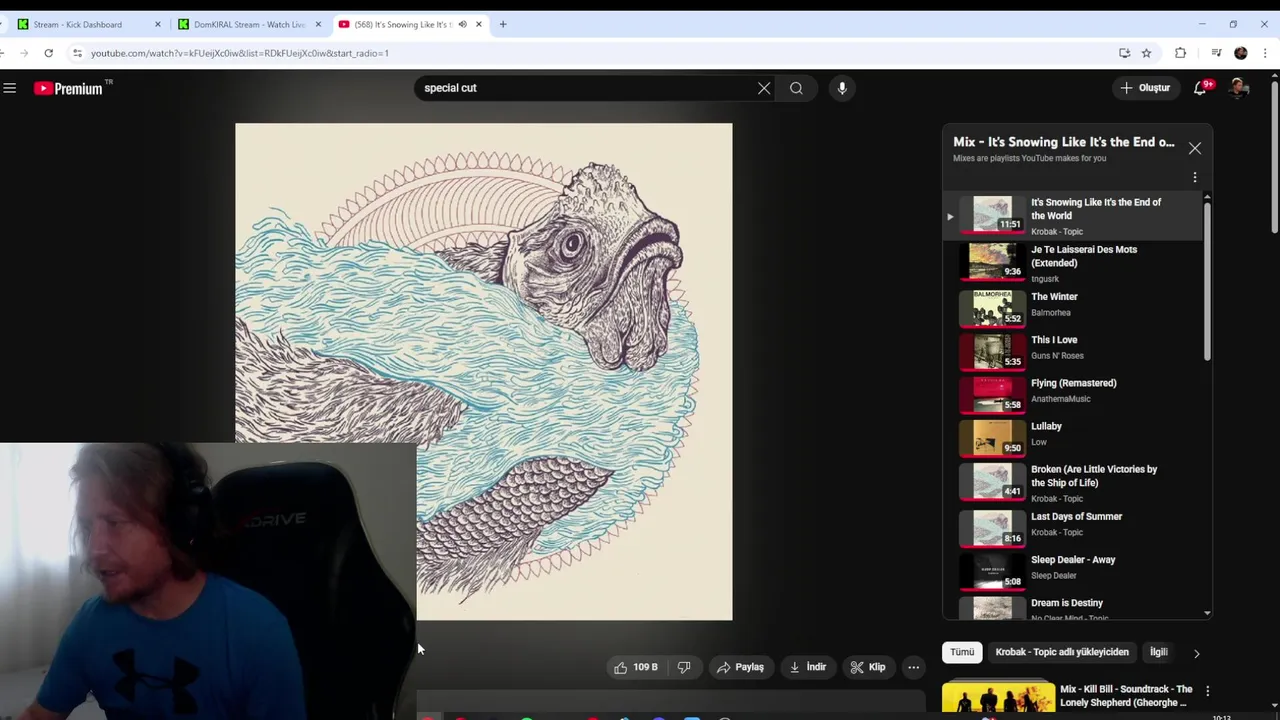Open Krobak - Topic channel in playlist
Screen dimensions: 1280x720
pyautogui.click(x=1057, y=231)
